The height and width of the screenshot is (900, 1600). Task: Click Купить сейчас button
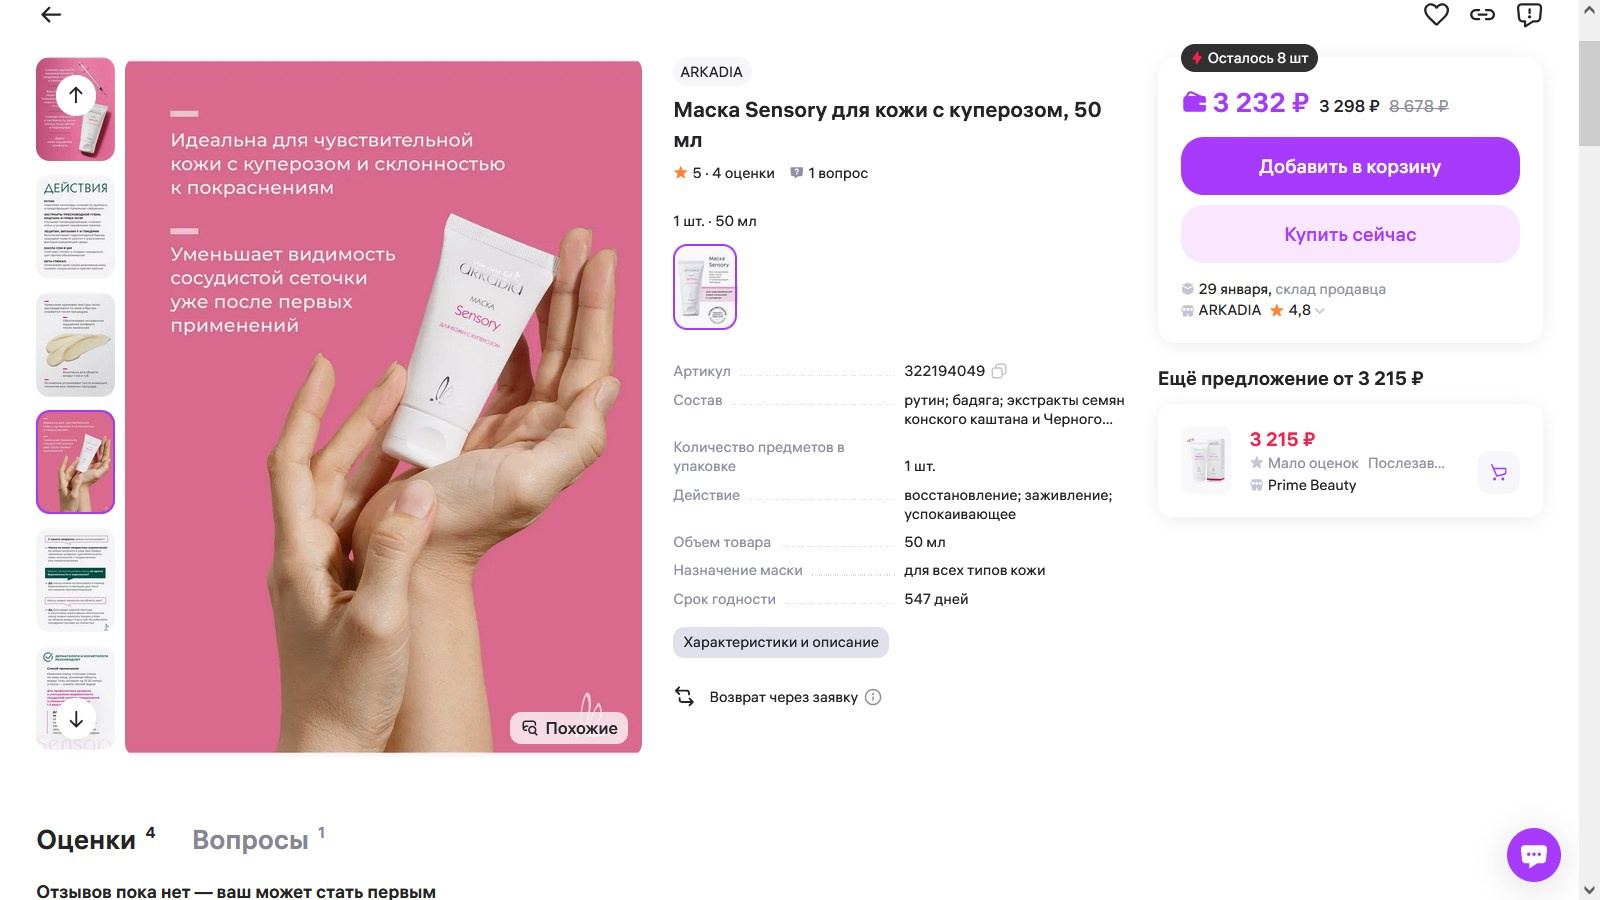coord(1349,234)
